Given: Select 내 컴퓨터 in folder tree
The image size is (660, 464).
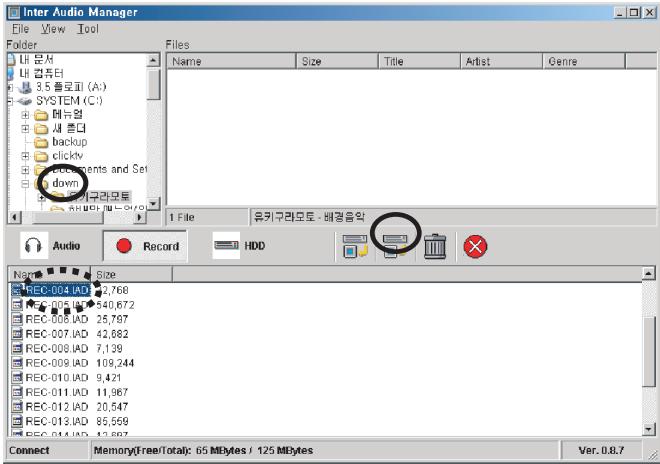Looking at the screenshot, I should pos(41,73).
